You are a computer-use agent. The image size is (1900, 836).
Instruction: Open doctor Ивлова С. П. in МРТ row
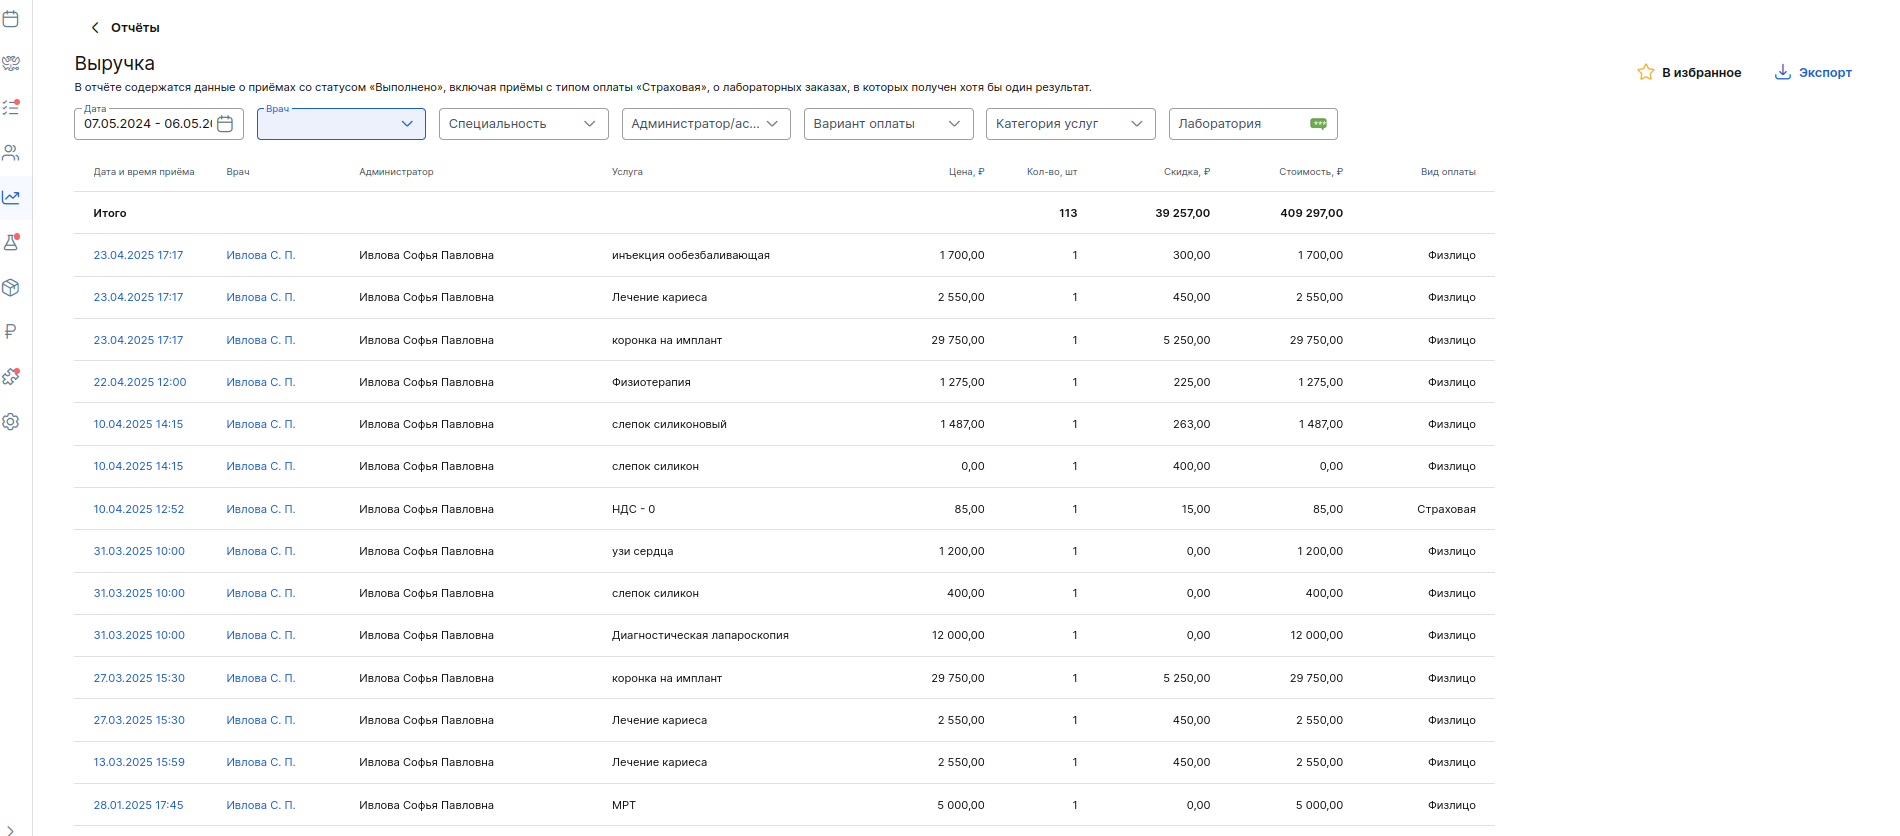[x=261, y=805]
